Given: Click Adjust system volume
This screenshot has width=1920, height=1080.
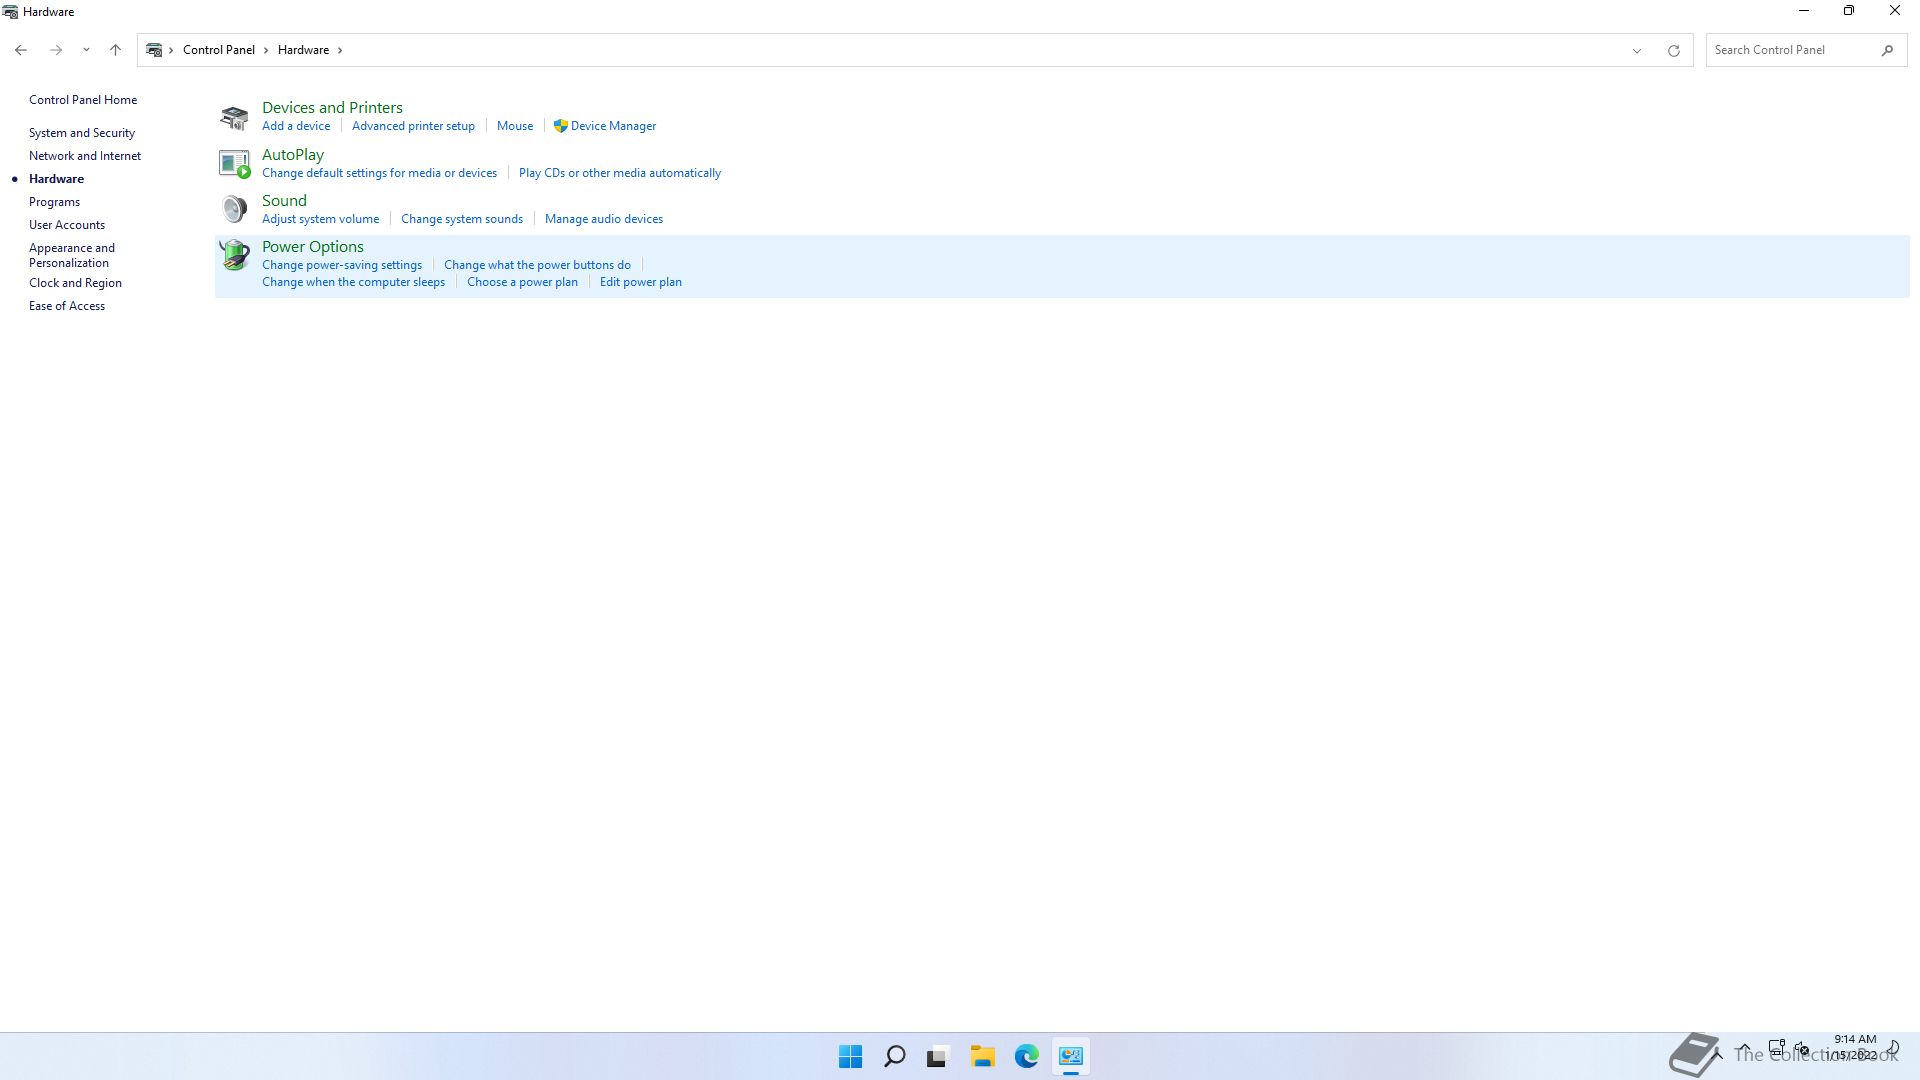Looking at the screenshot, I should [320, 219].
